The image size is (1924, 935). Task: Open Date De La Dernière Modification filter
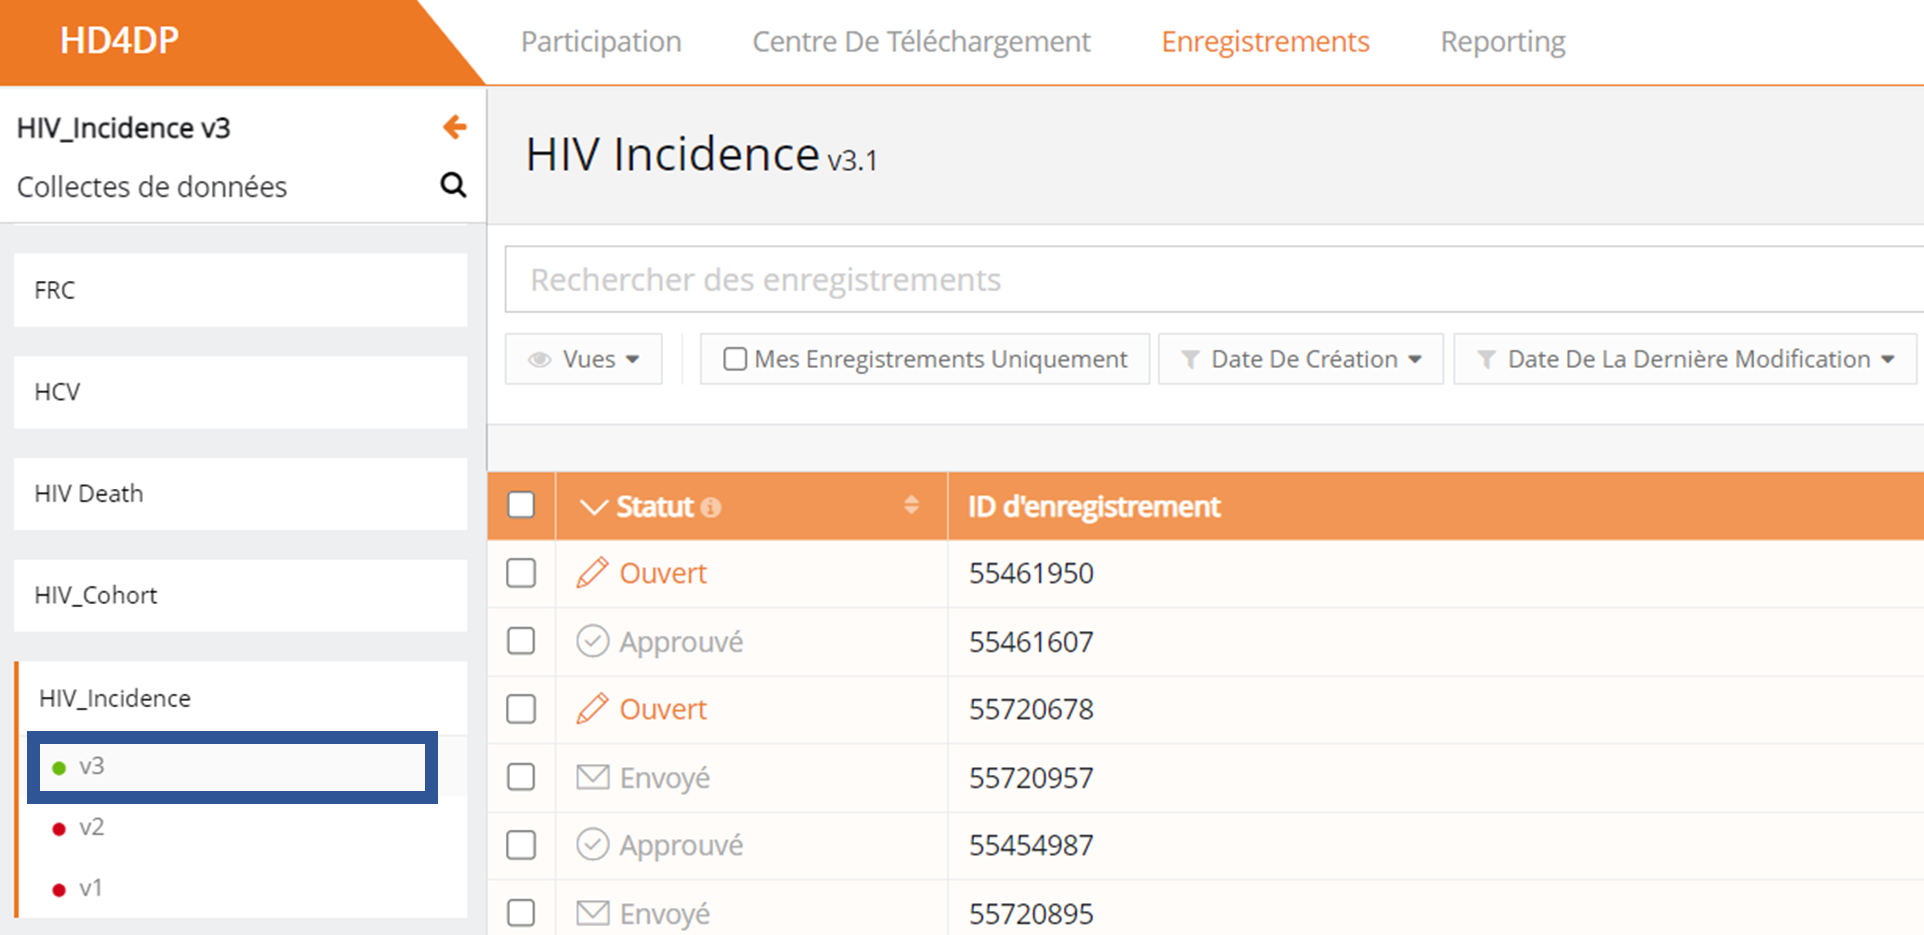pos(1685,359)
